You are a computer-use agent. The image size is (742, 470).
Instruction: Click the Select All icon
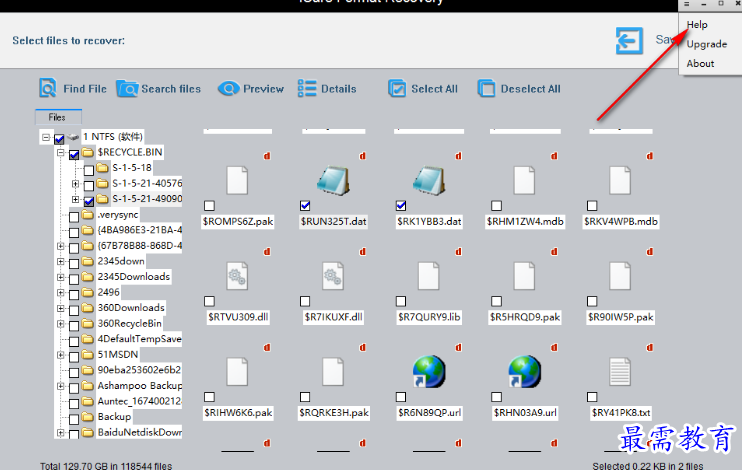pos(397,89)
